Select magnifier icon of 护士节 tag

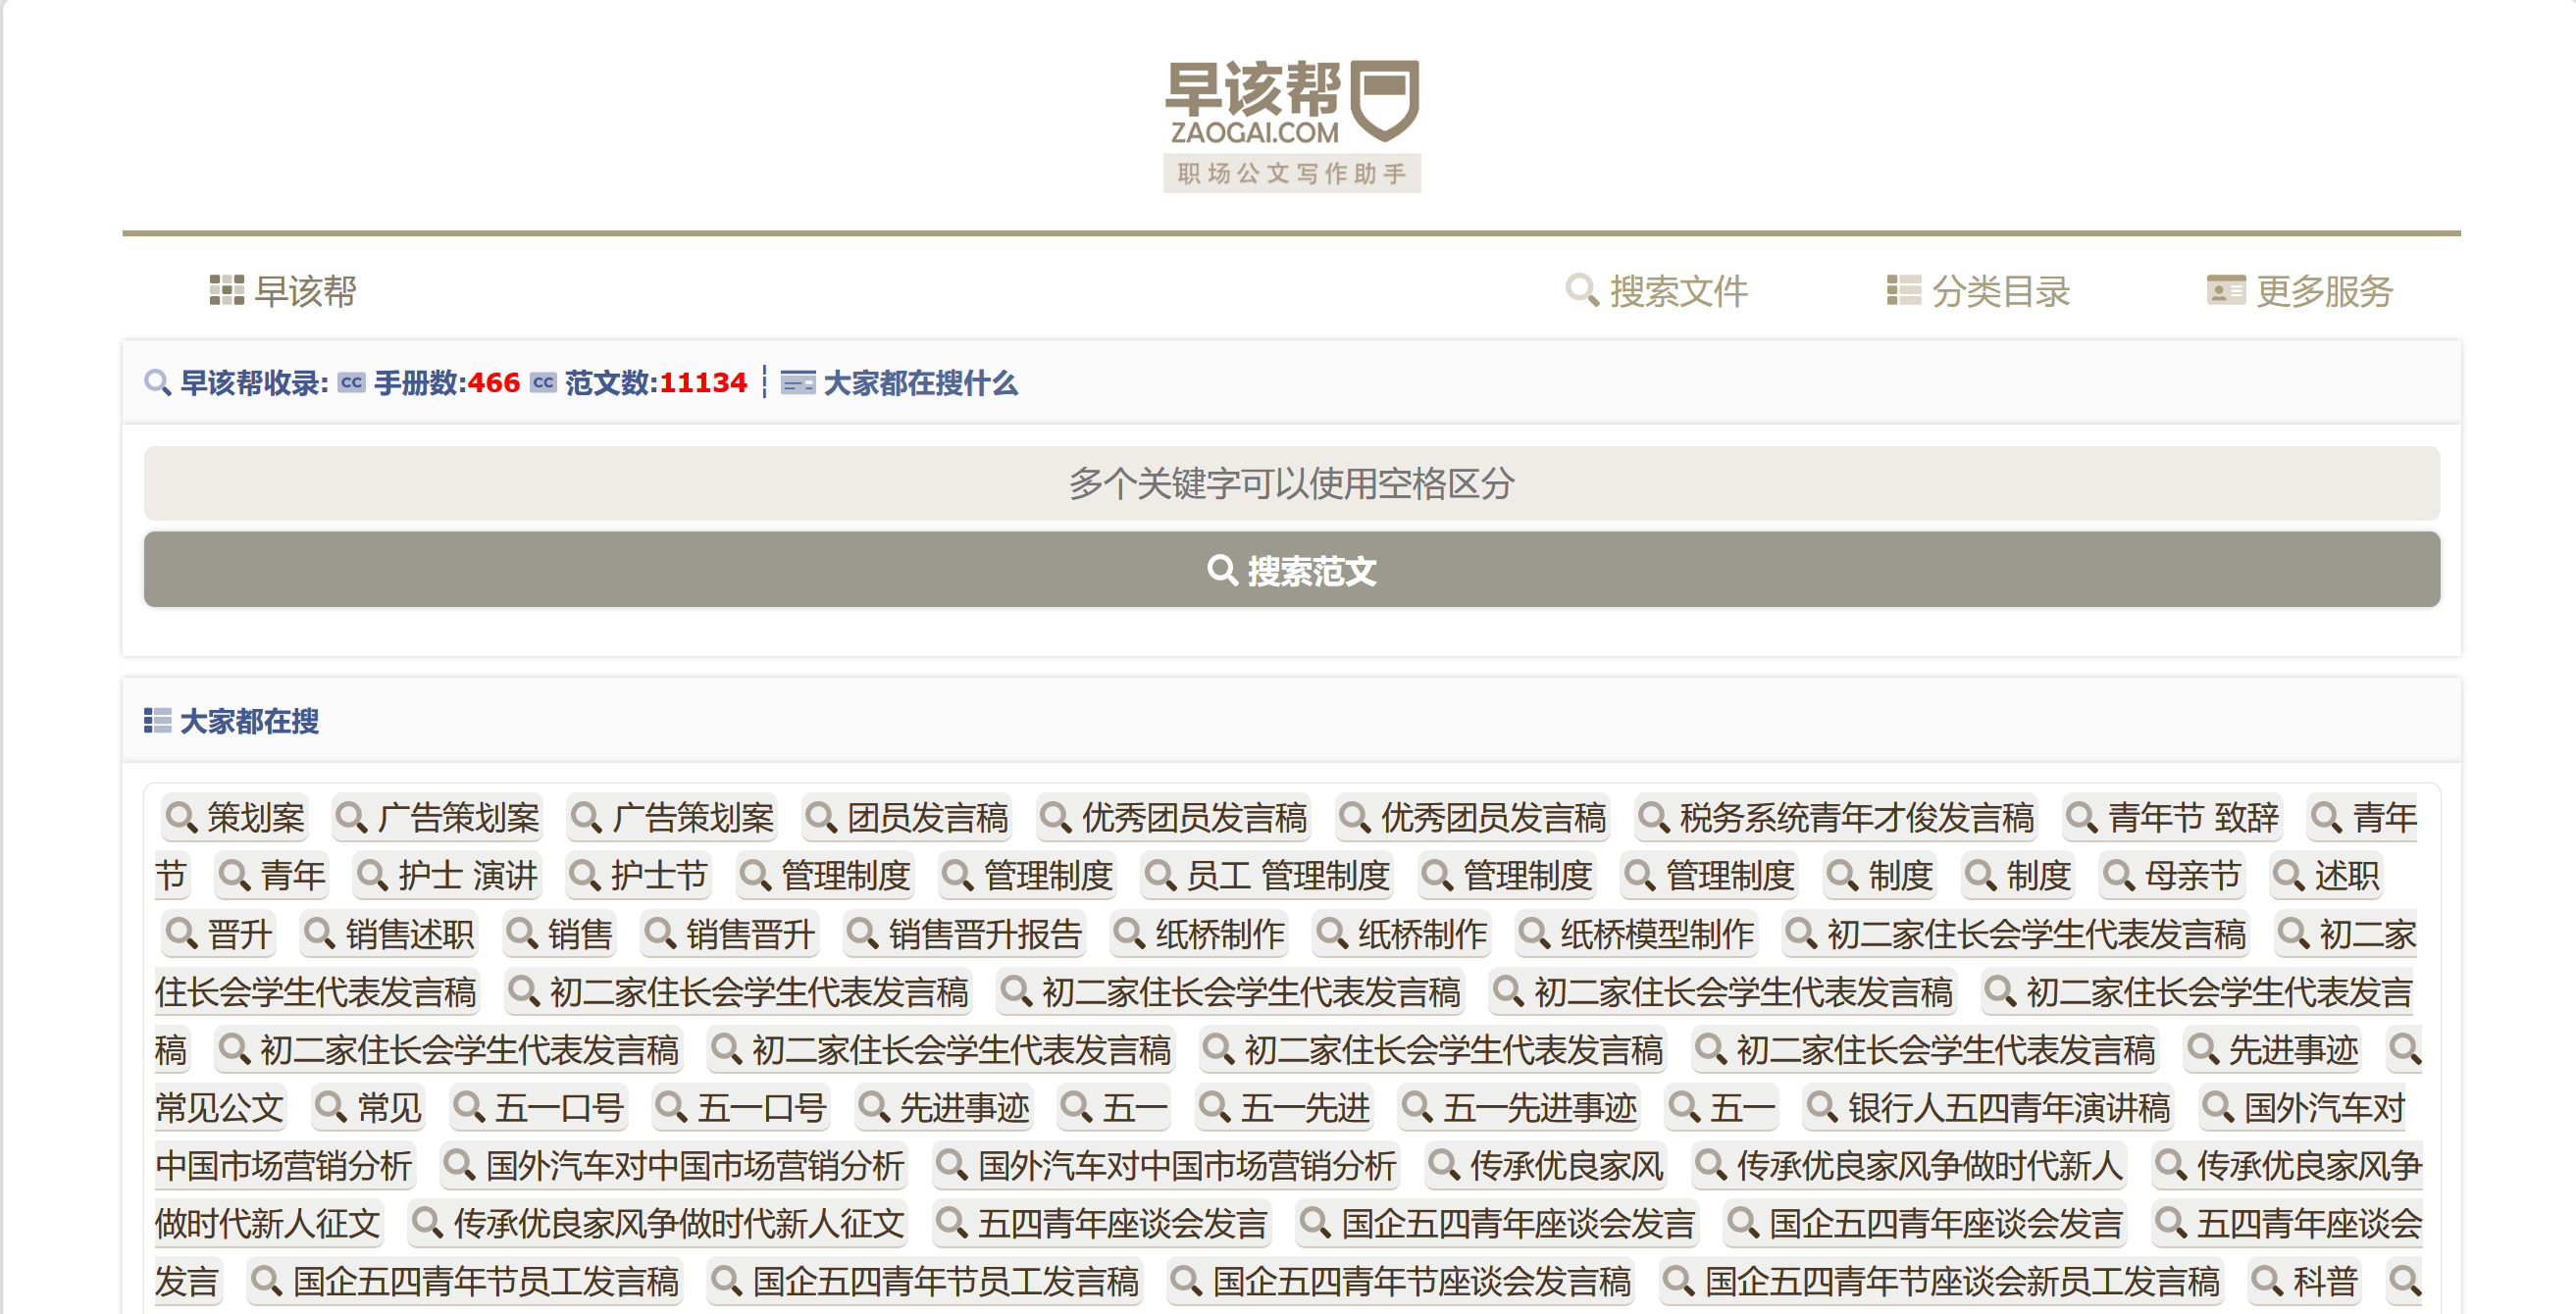pyautogui.click(x=585, y=876)
